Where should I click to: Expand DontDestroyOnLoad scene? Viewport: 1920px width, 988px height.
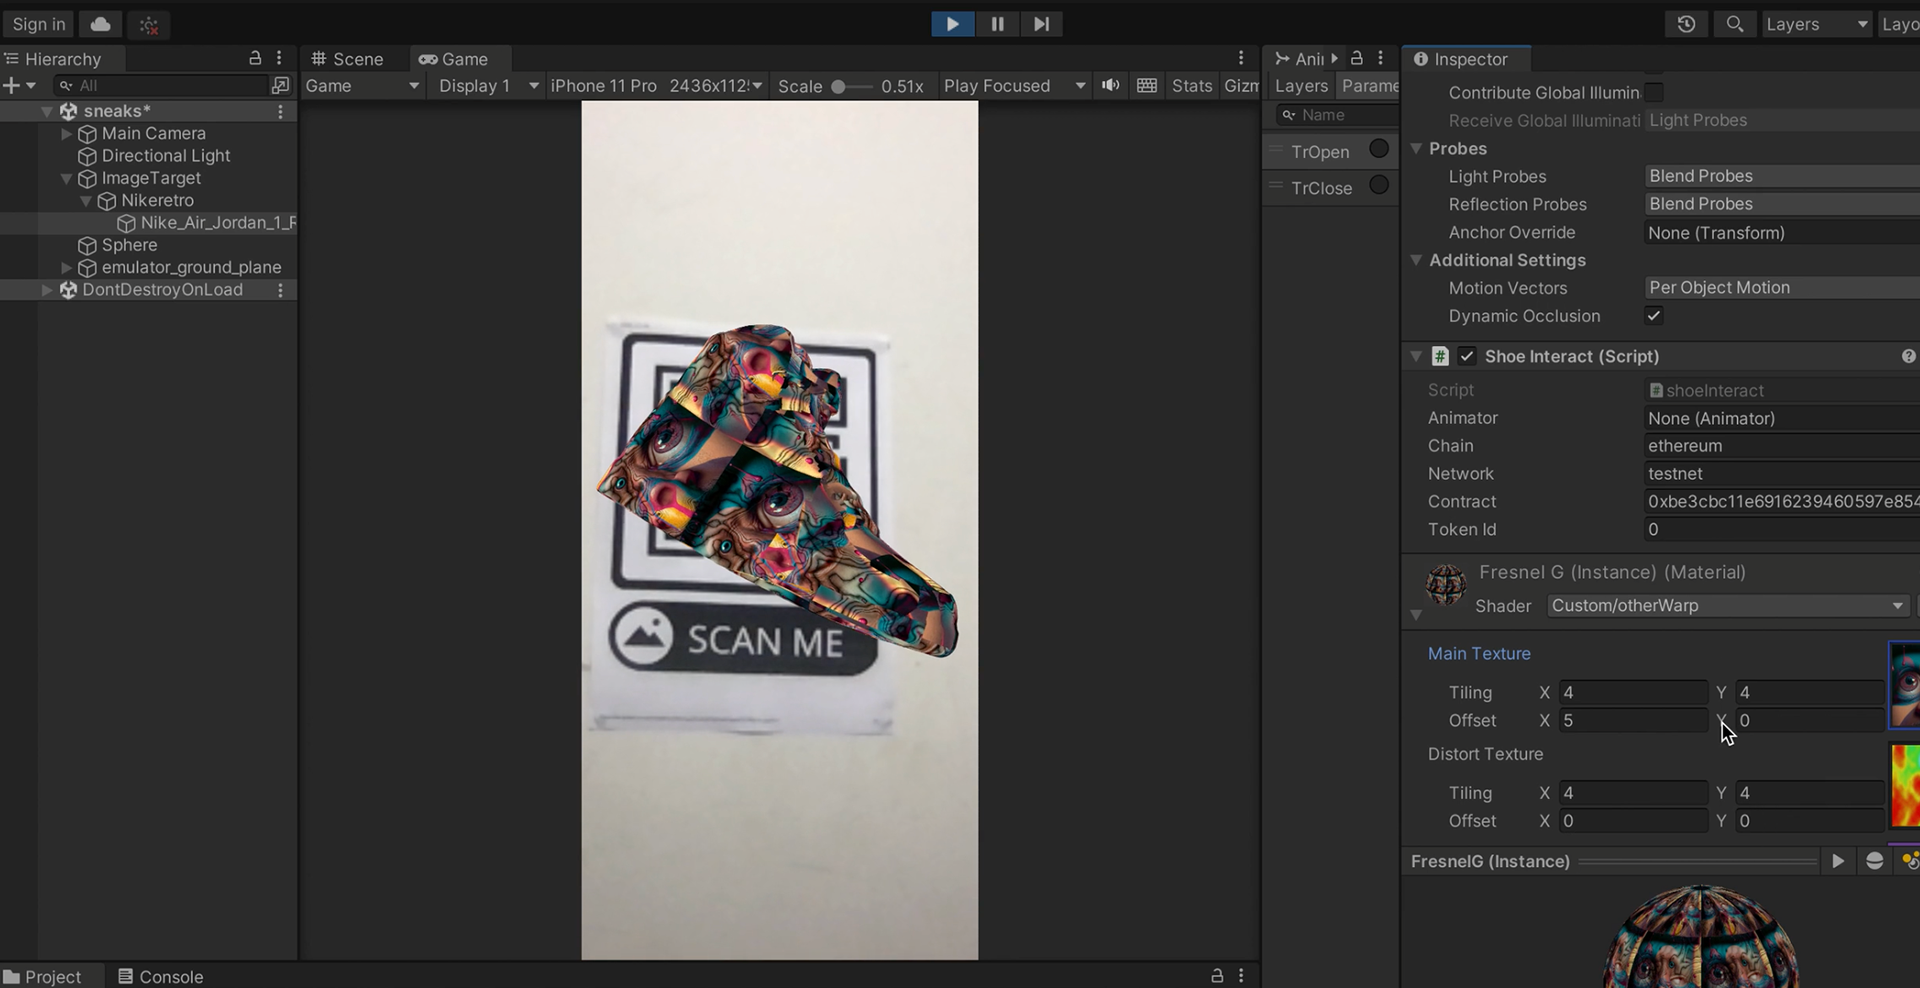(x=47, y=290)
